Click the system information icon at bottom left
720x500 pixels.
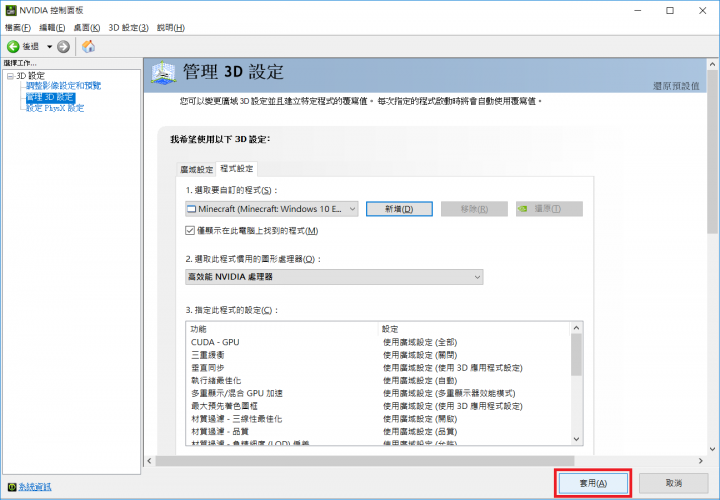[12, 487]
